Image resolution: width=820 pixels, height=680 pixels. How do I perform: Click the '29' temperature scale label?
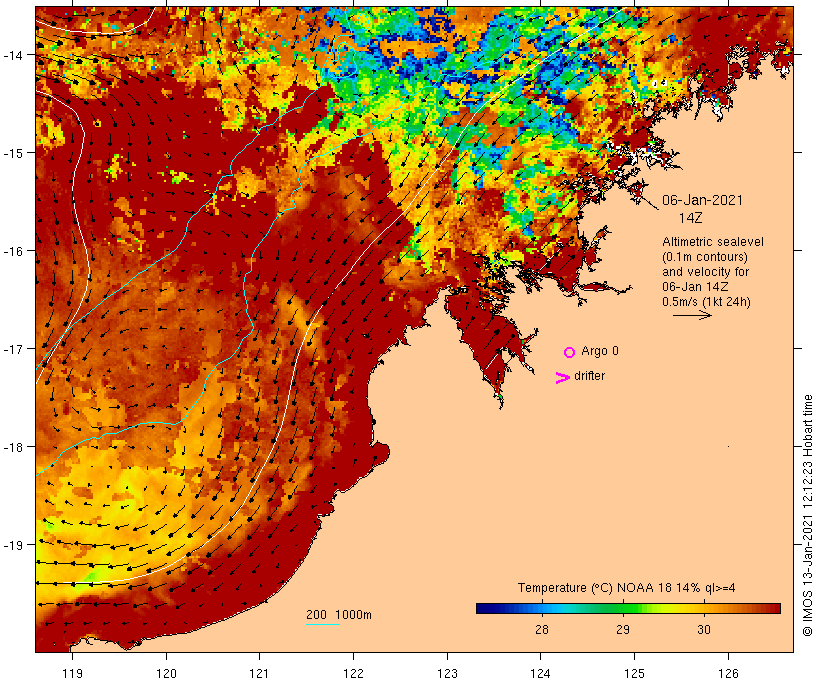[622, 629]
